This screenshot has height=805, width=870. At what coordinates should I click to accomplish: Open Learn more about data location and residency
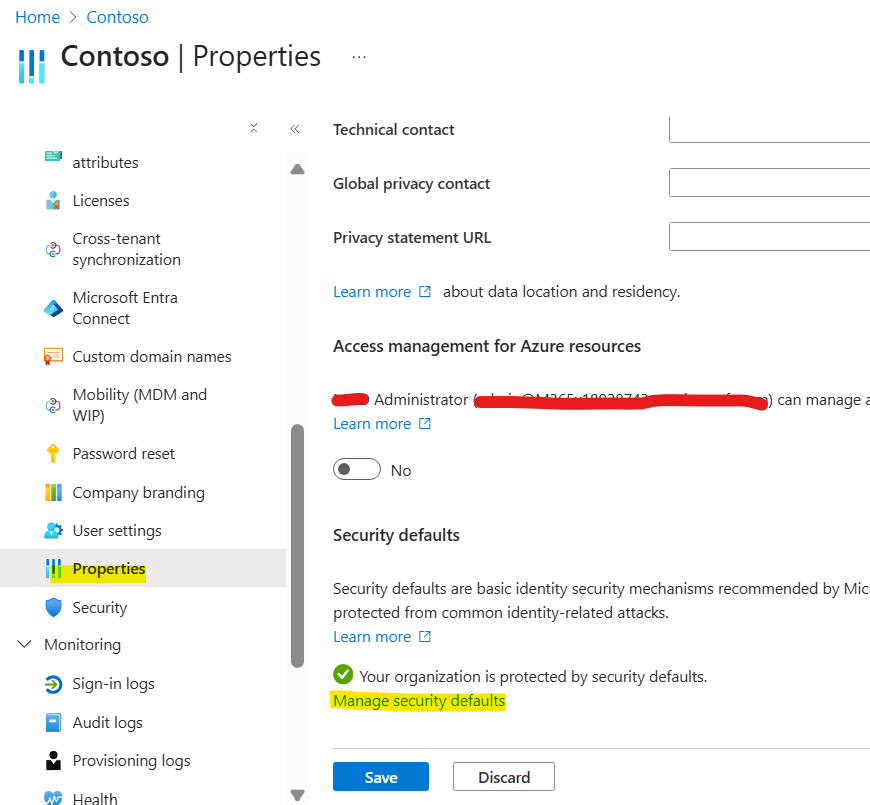[x=371, y=291]
